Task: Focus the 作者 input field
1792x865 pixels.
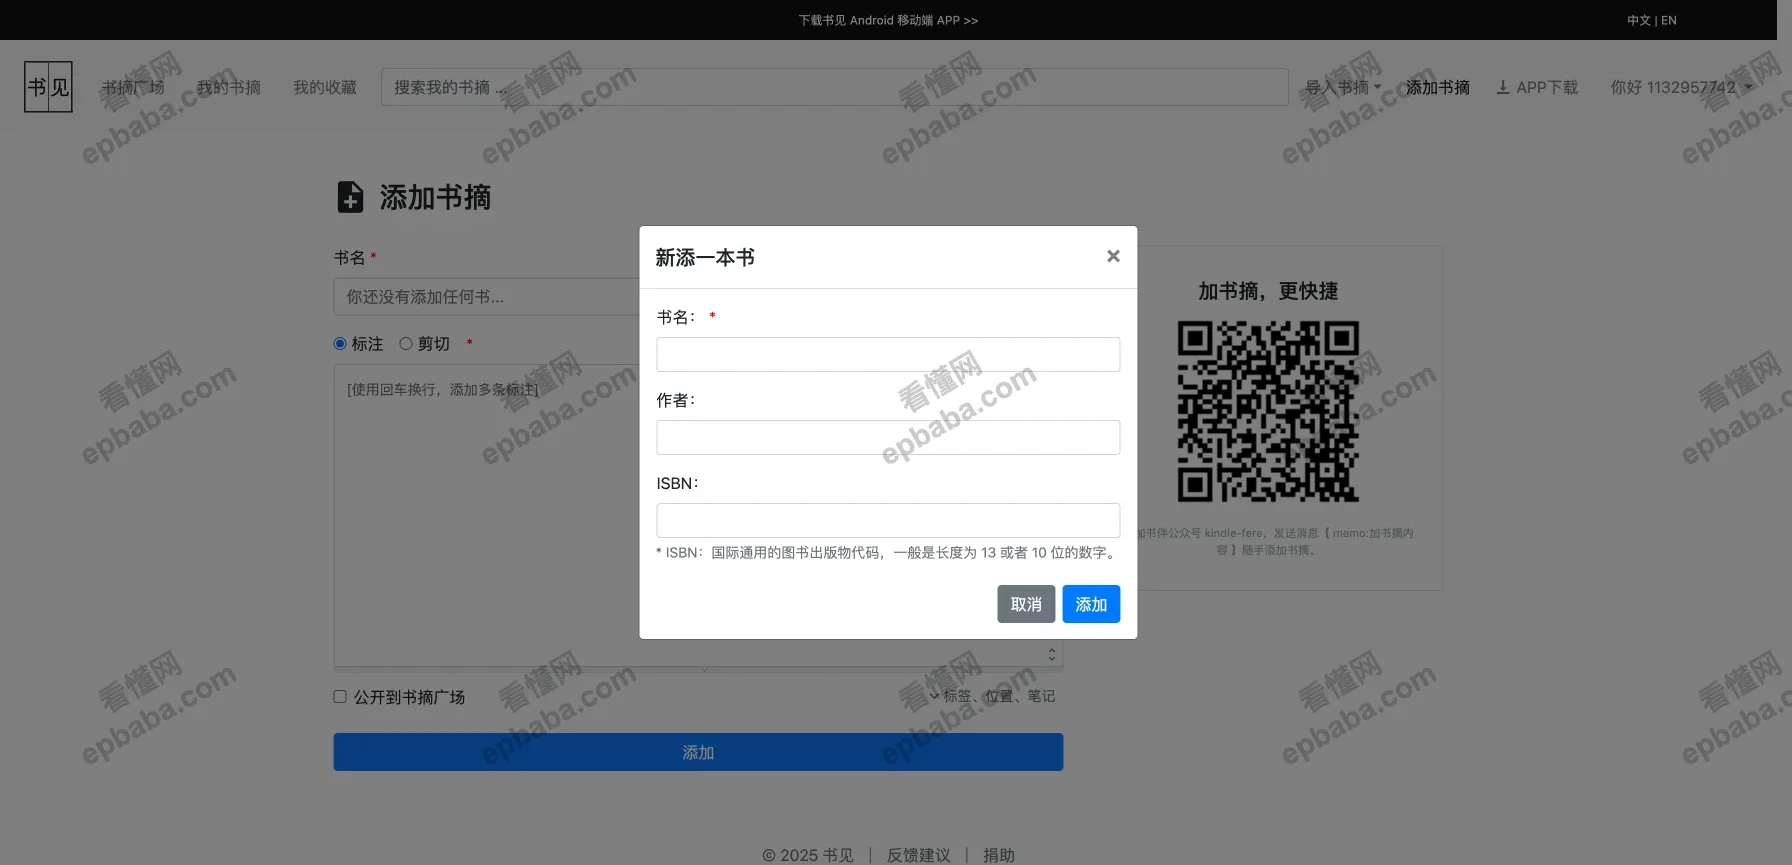Action: [x=888, y=437]
